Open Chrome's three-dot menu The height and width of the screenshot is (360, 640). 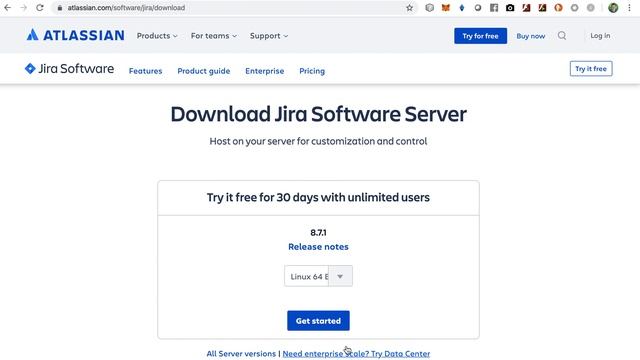click(x=629, y=8)
